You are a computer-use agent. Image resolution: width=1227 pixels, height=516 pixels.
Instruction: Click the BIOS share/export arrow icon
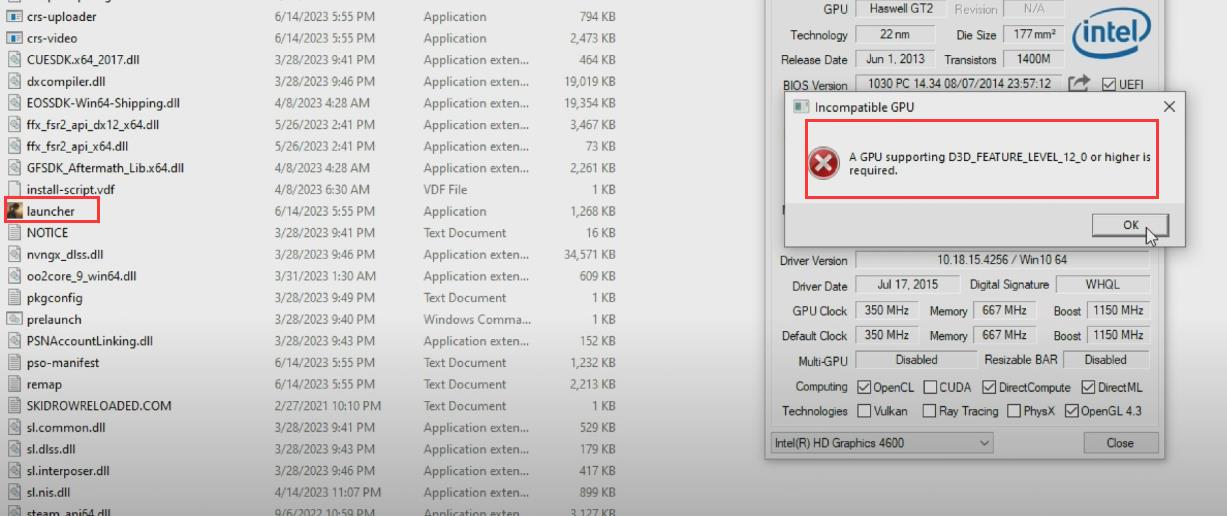point(1078,85)
